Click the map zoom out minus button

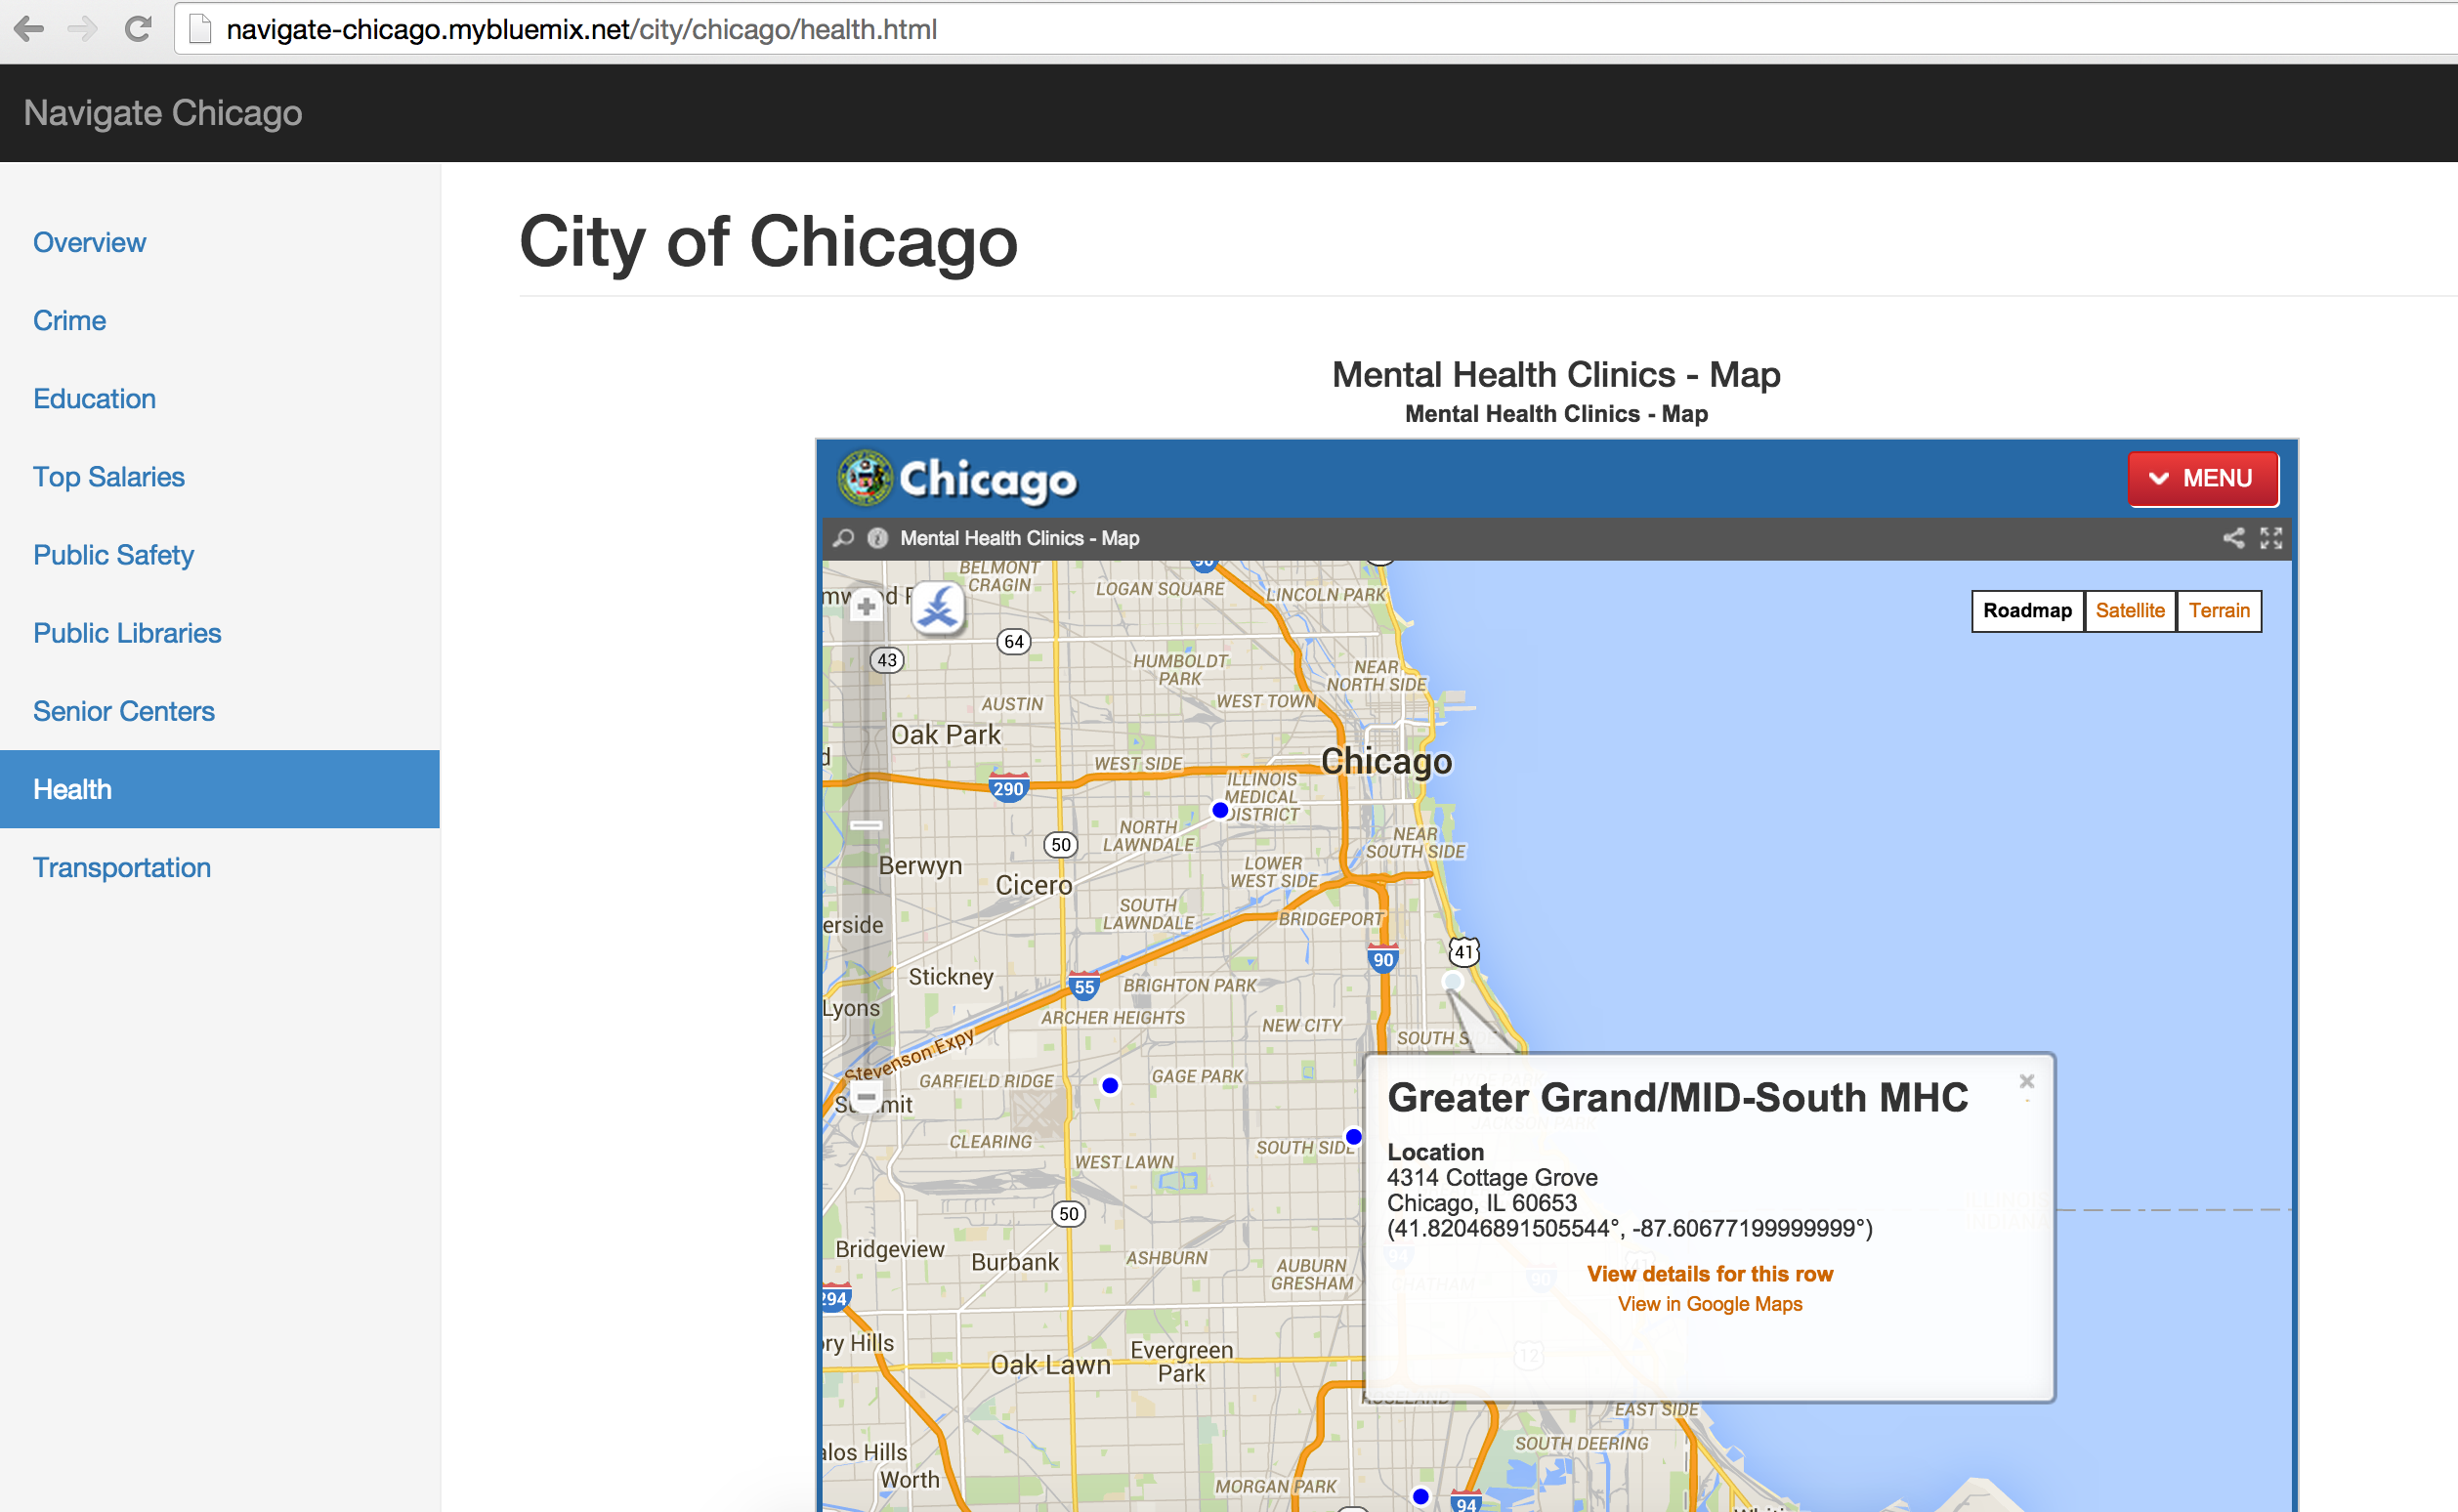(866, 1096)
